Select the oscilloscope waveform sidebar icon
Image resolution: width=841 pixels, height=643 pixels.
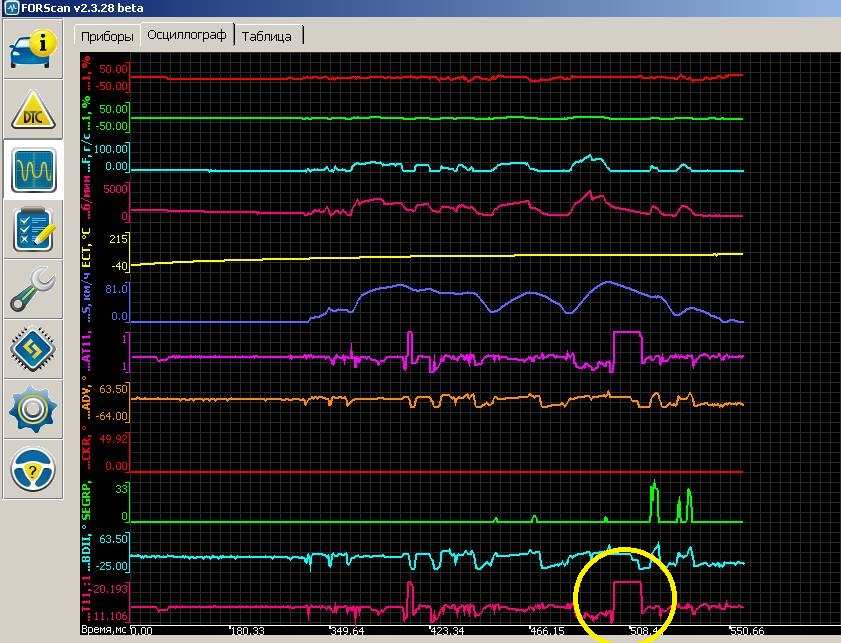33,170
